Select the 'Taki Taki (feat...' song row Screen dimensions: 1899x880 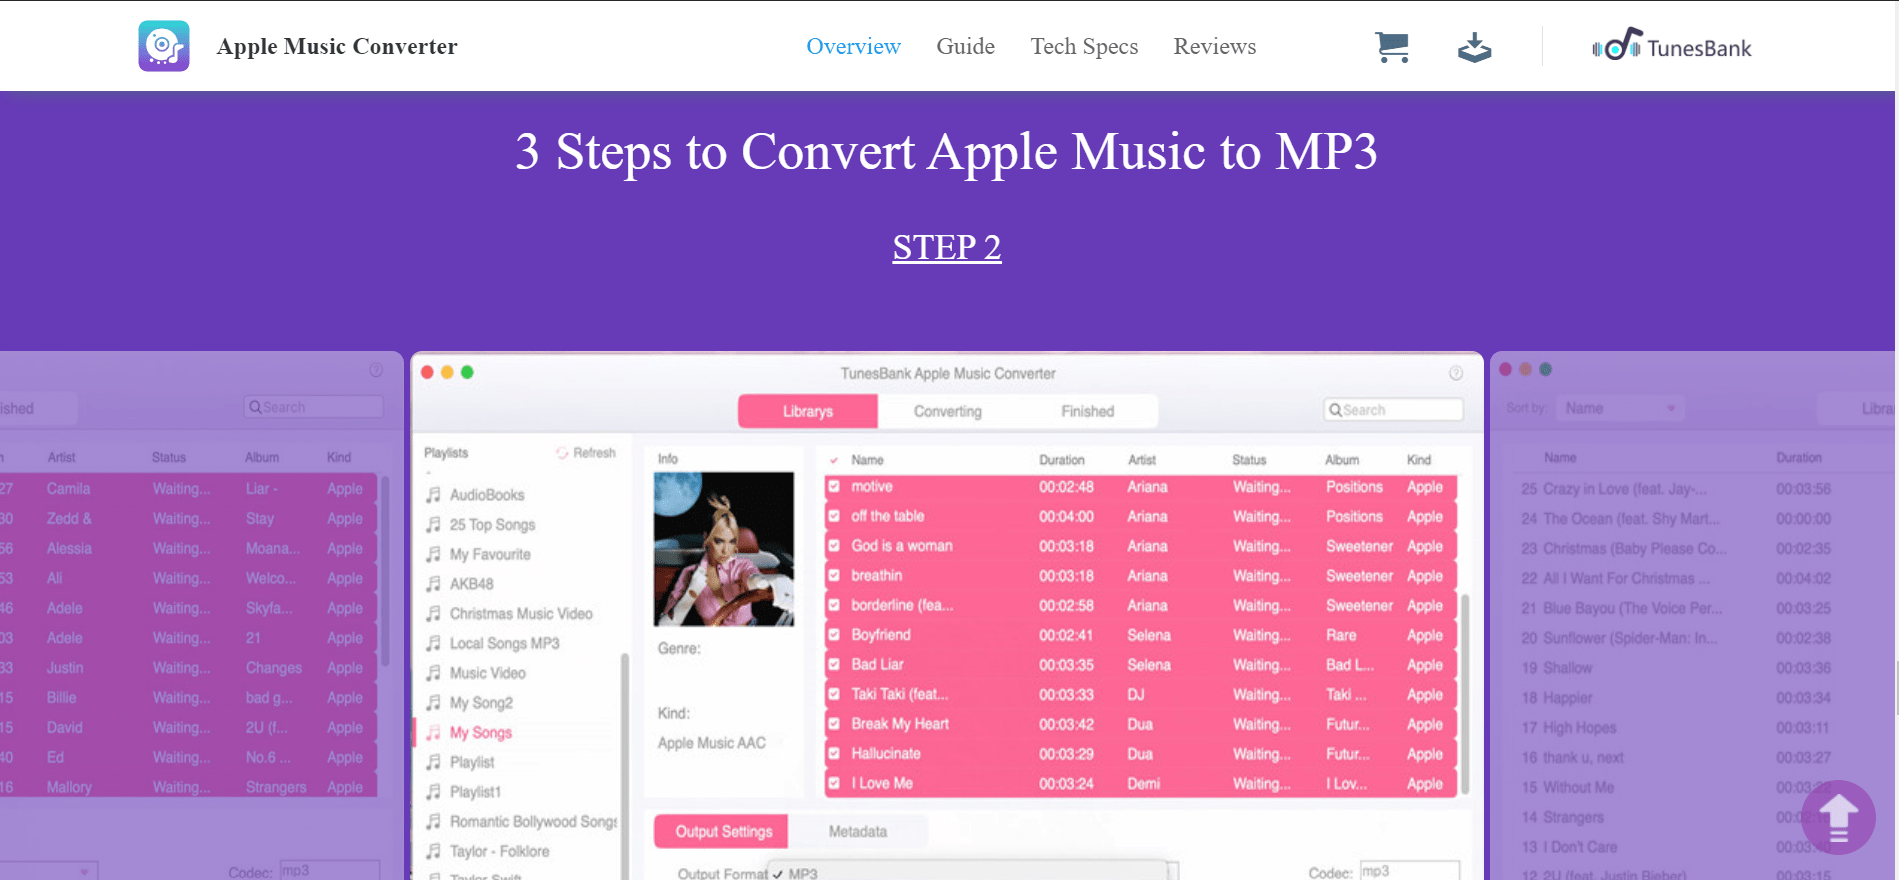pos(1141,694)
